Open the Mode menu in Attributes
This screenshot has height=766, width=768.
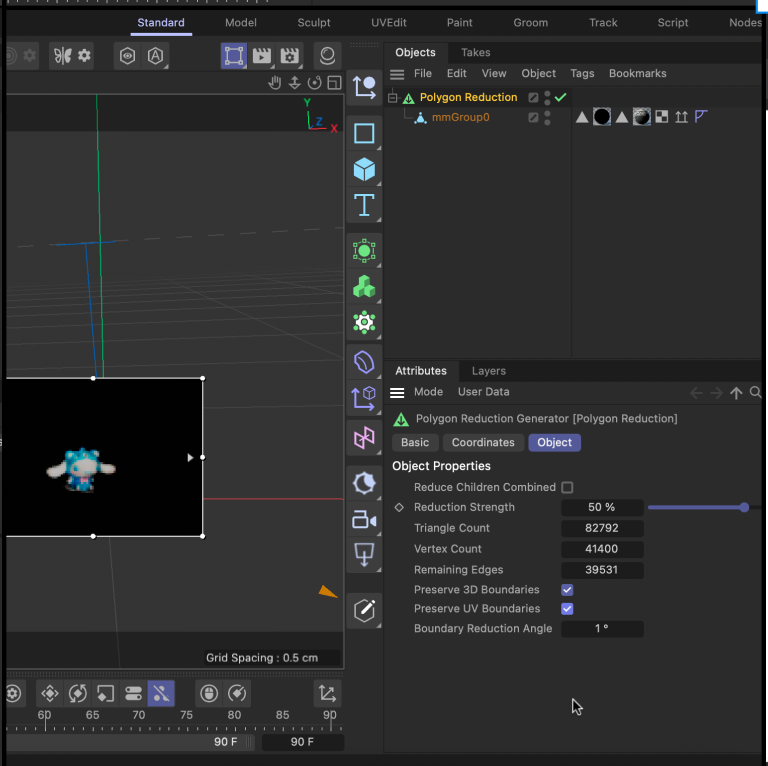click(x=428, y=392)
